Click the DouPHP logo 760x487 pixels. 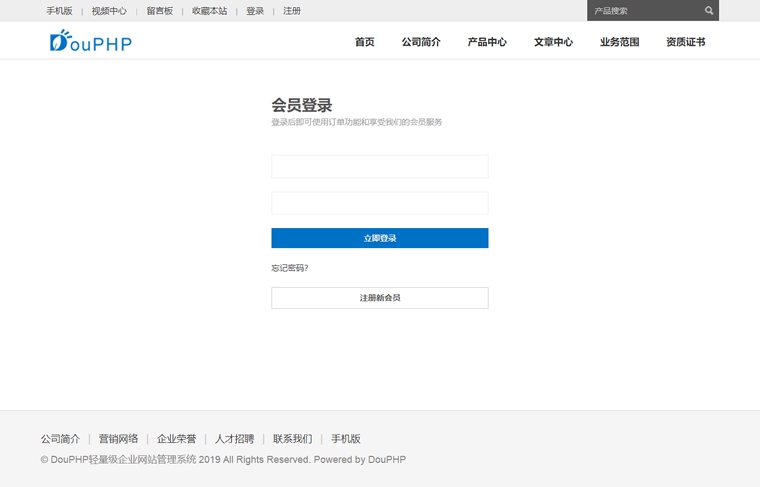(x=90, y=42)
